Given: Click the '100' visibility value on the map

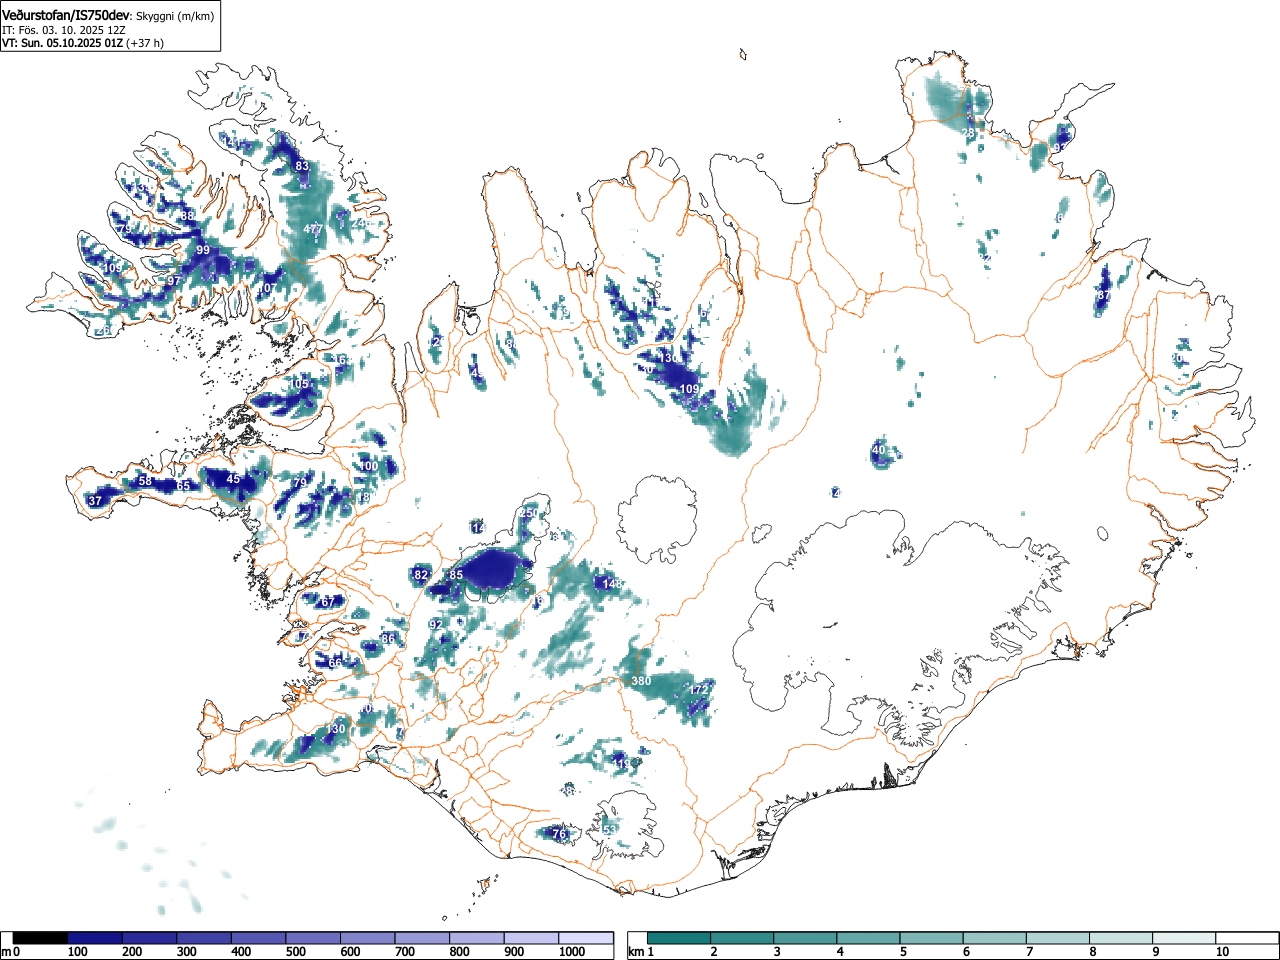Looking at the screenshot, I should (x=369, y=466).
